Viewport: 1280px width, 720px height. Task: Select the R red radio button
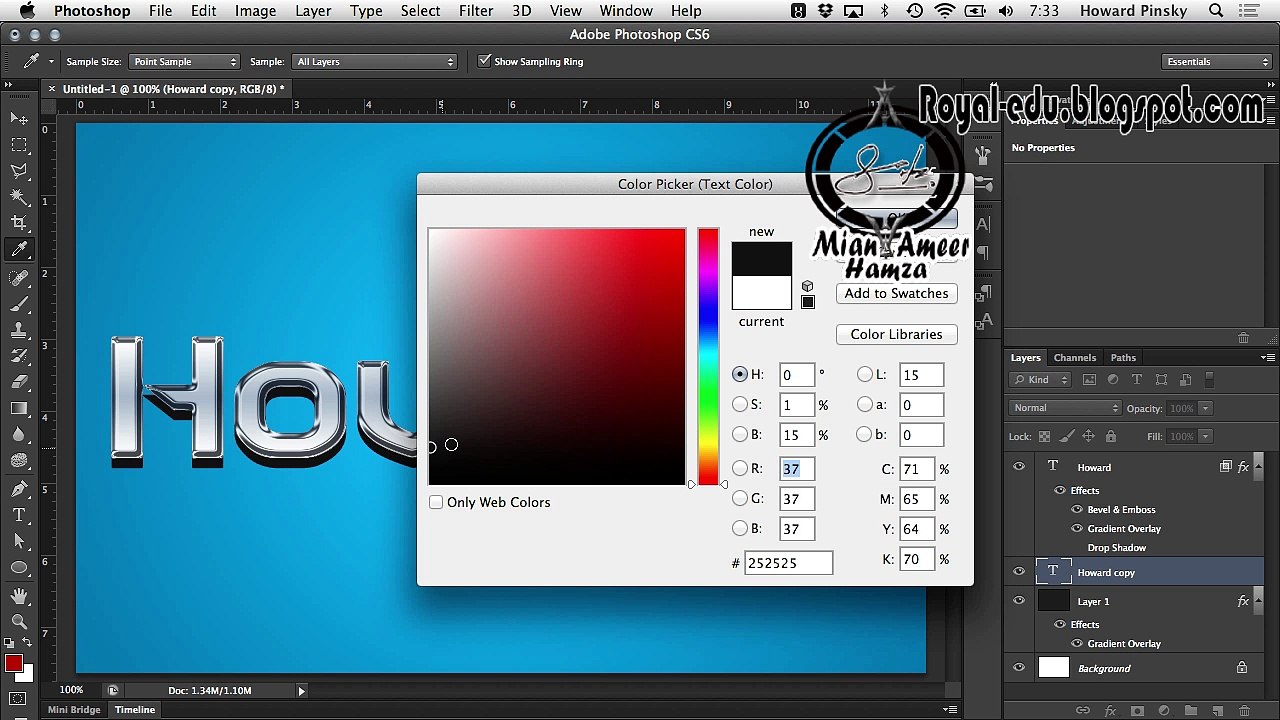[740, 468]
